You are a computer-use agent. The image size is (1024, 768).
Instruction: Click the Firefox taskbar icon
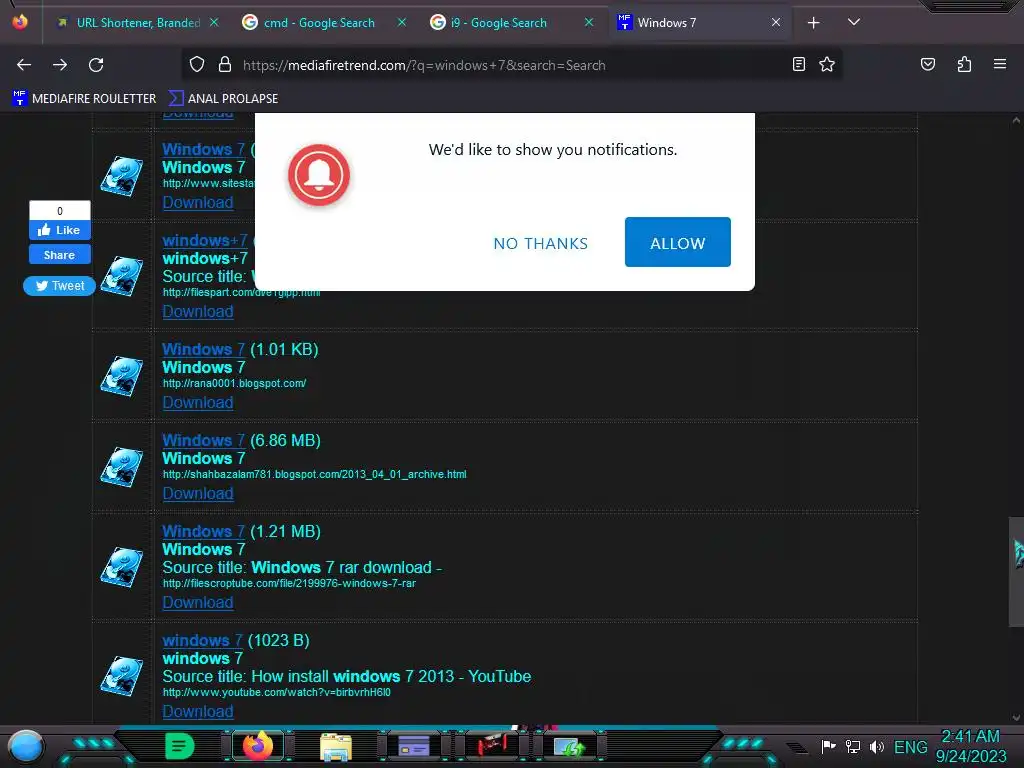point(258,746)
